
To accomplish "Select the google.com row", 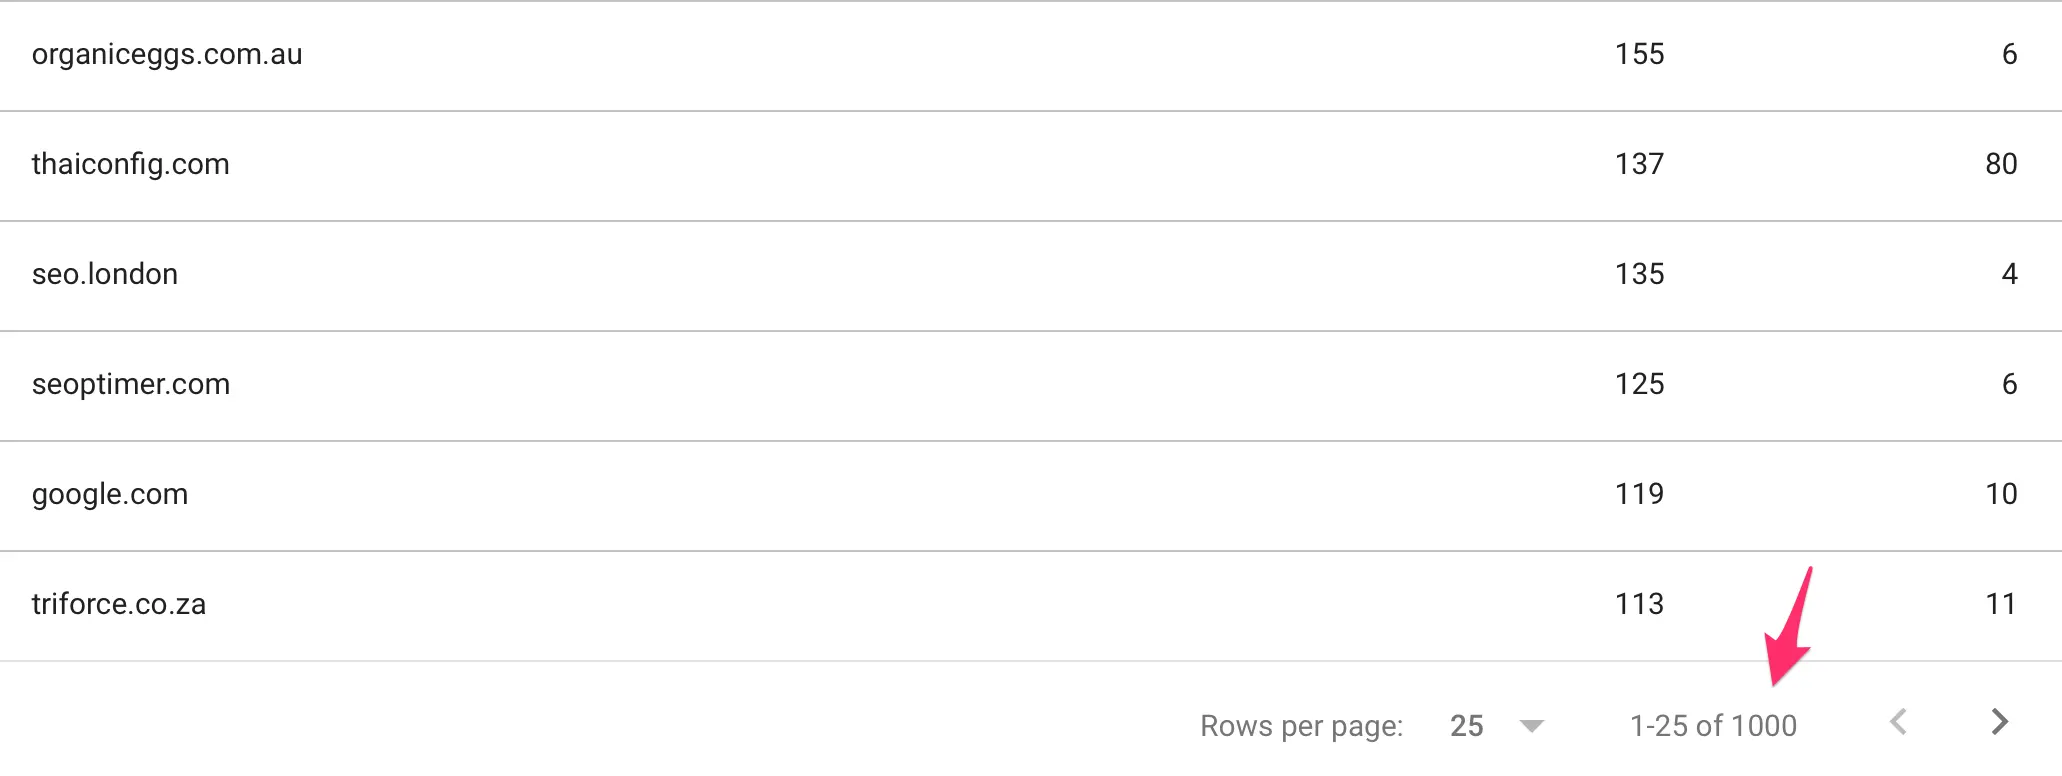I will 110,495.
